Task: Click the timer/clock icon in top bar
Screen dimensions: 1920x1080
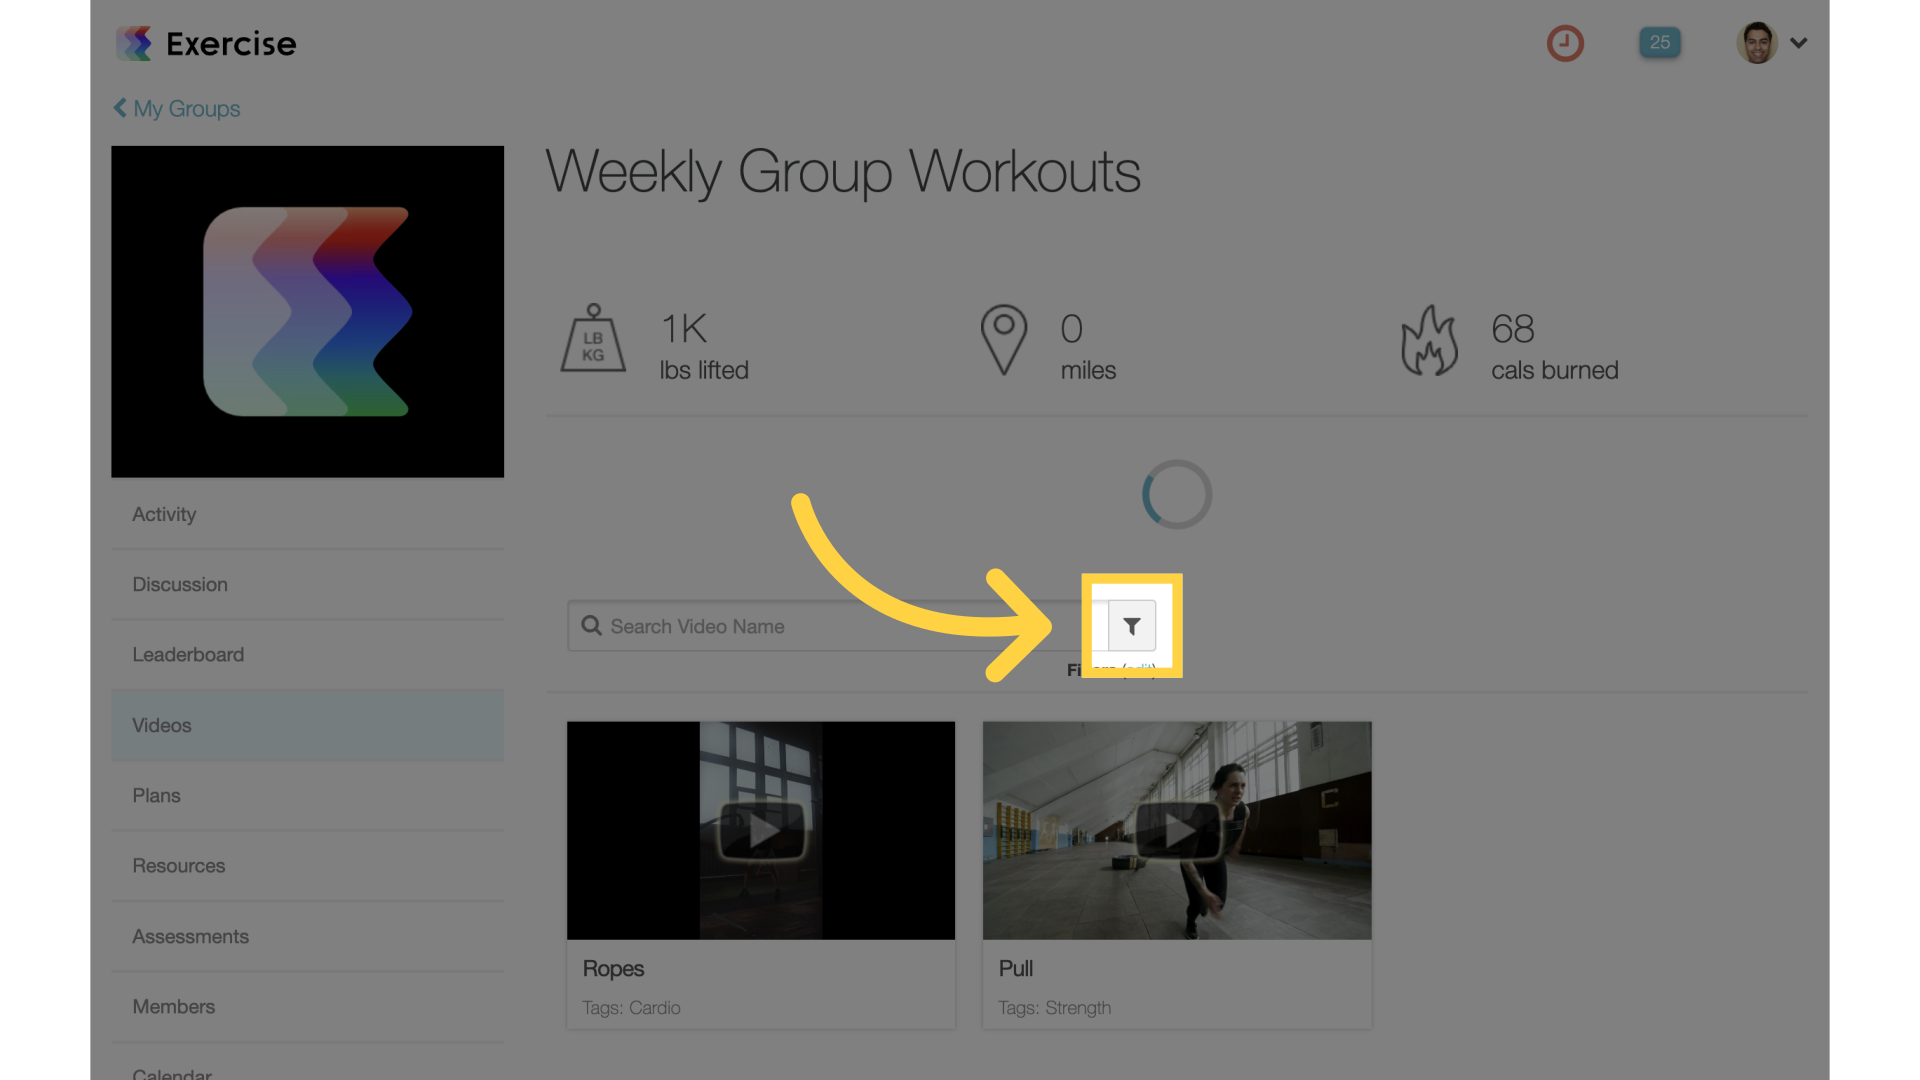Action: point(1564,41)
